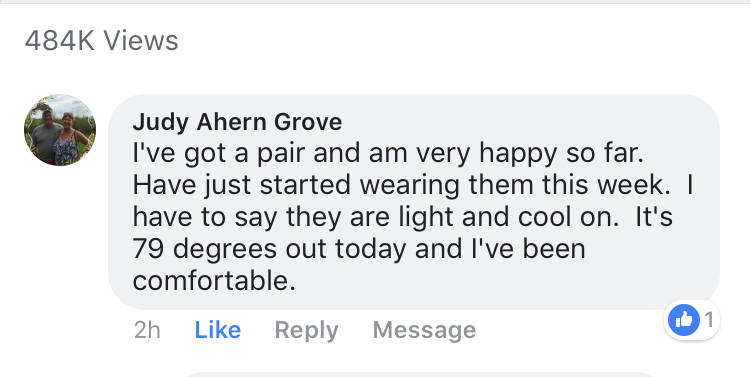Open Judy Ahern Grove's profile name link

tap(237, 122)
